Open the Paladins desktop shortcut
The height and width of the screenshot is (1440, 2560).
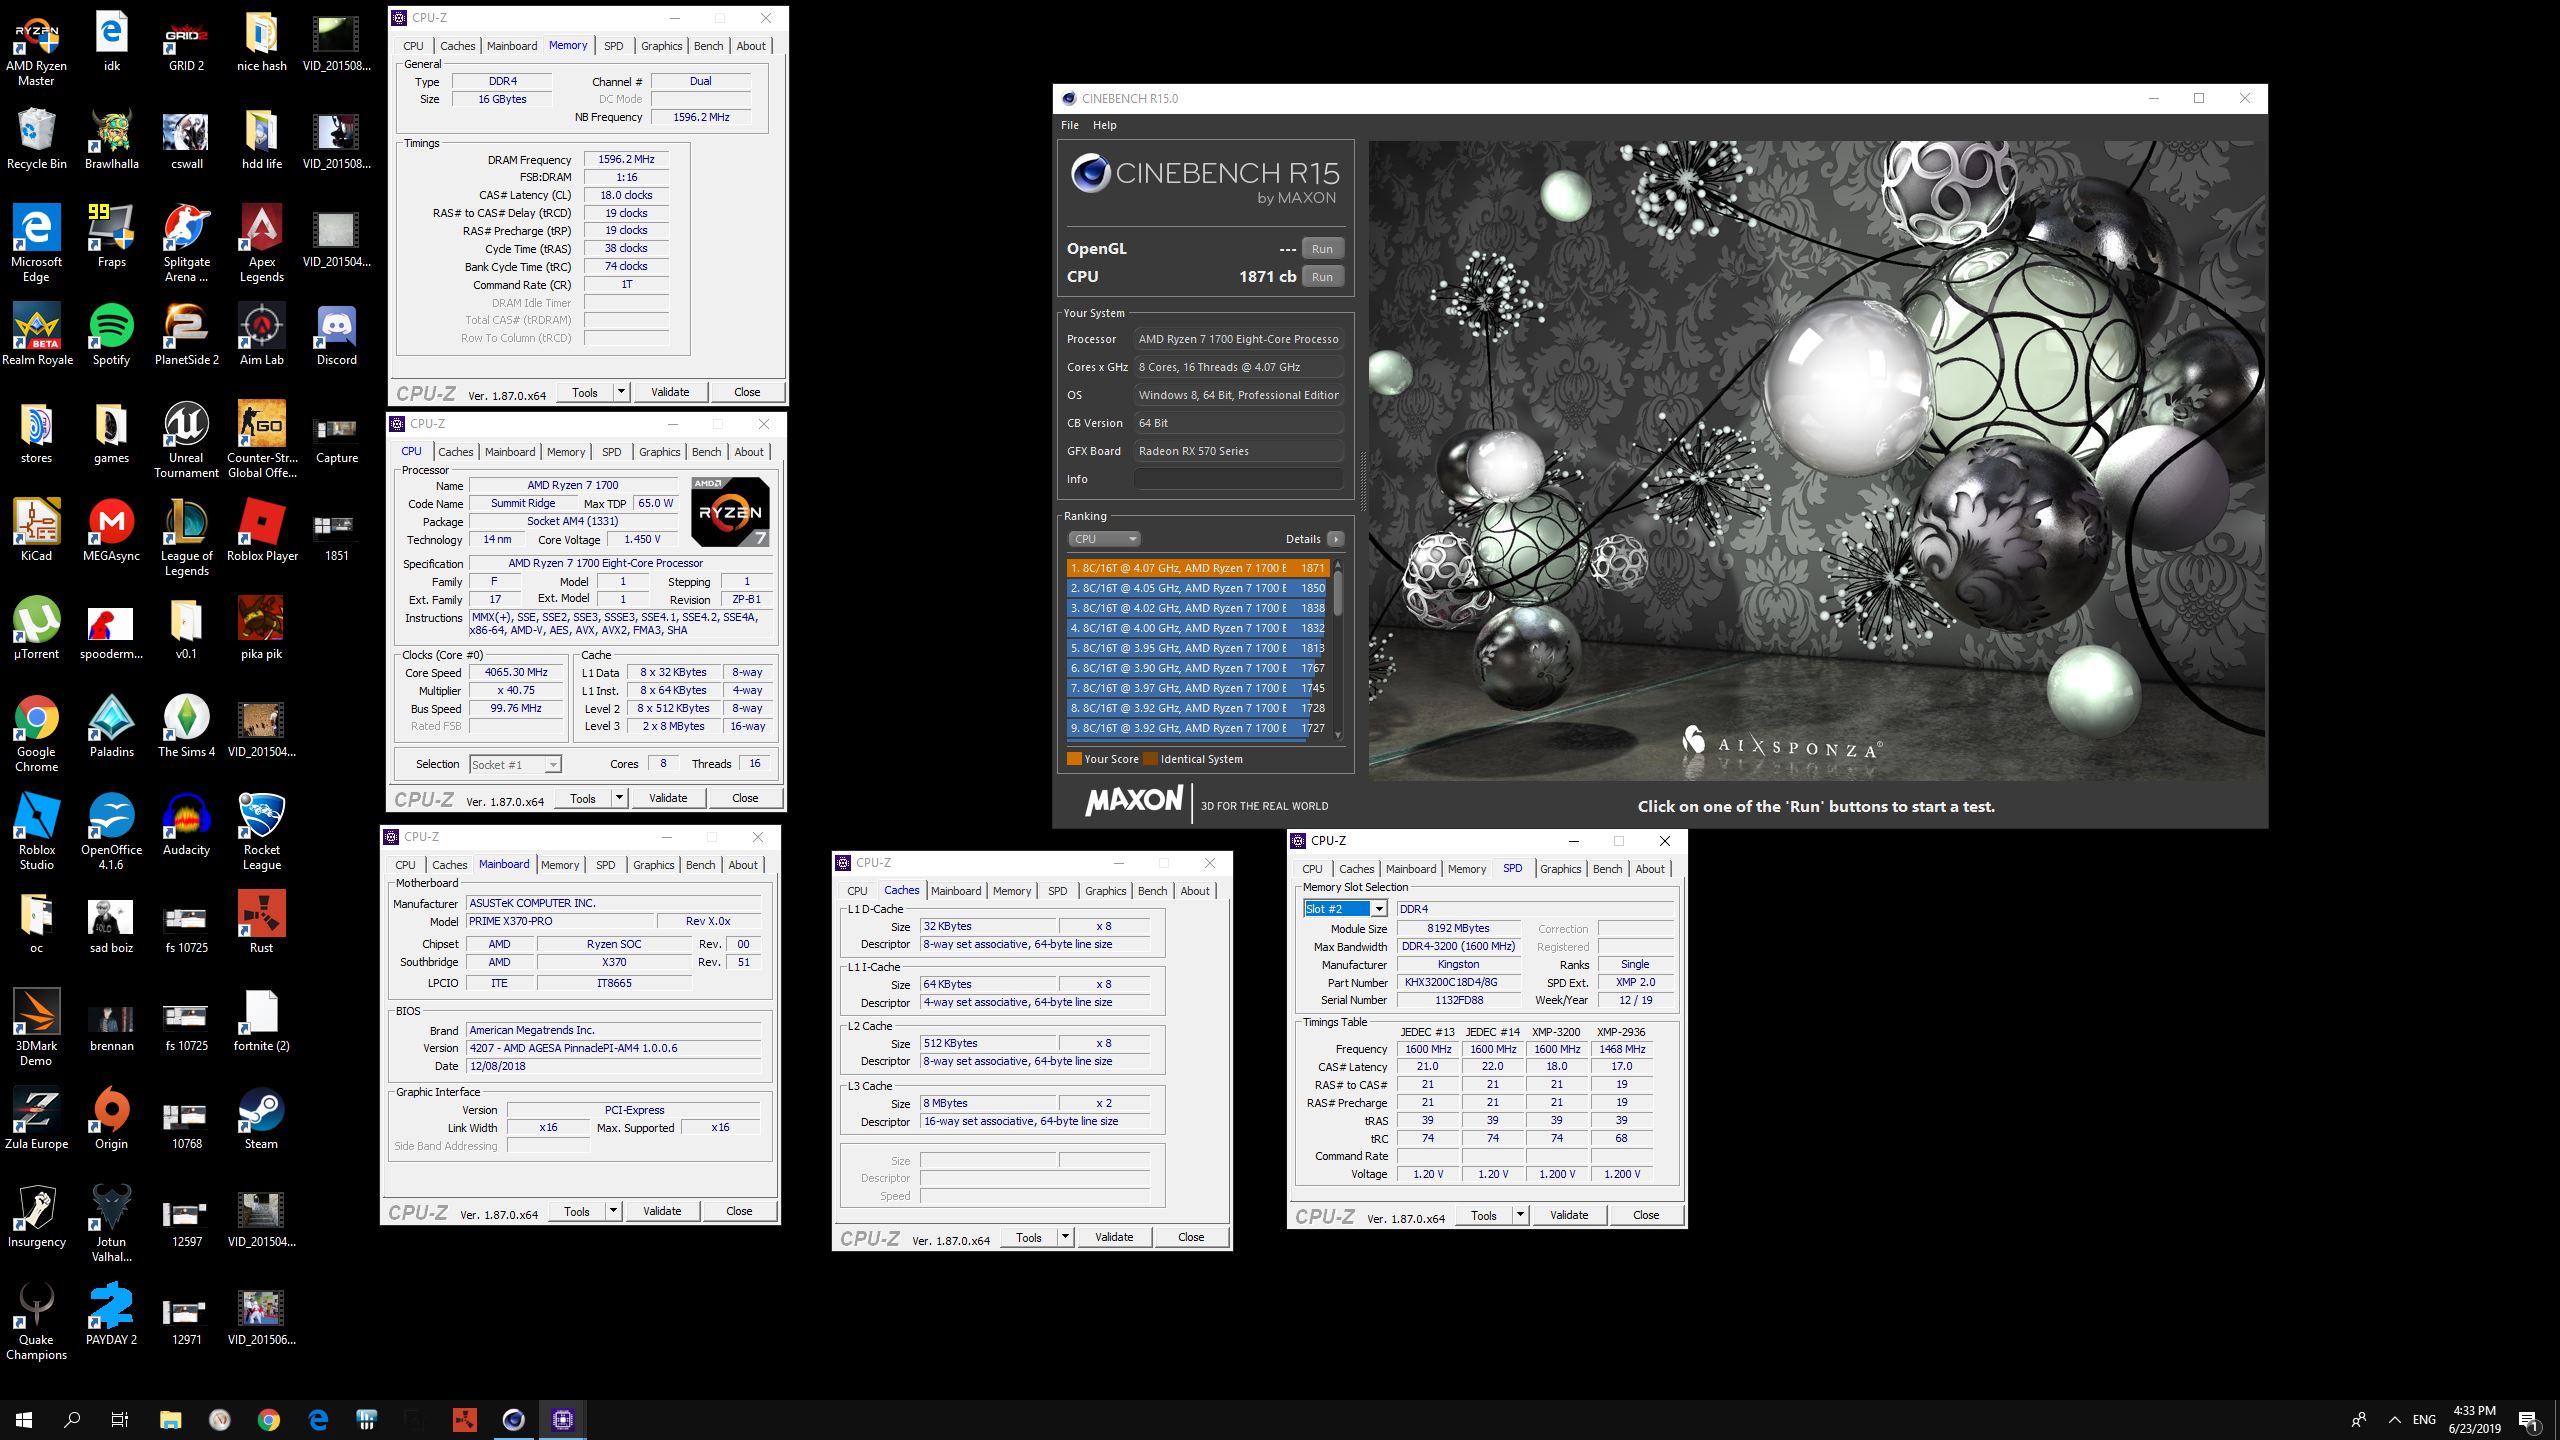[111, 727]
